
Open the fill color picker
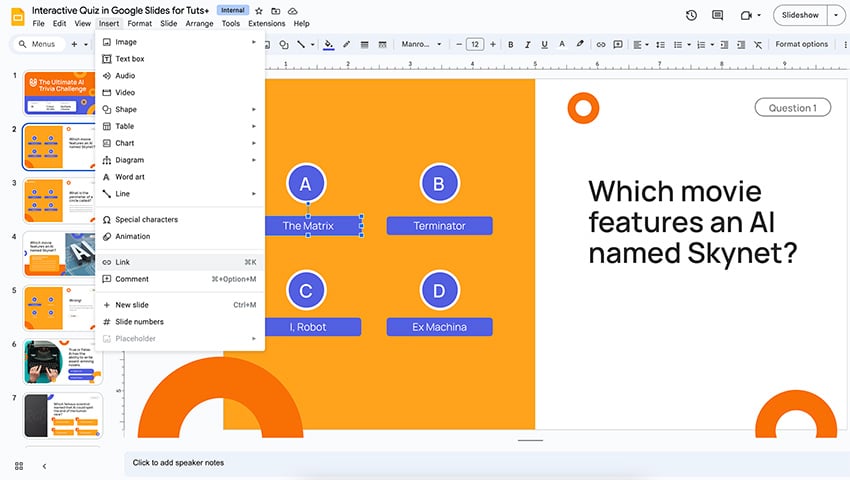[329, 44]
